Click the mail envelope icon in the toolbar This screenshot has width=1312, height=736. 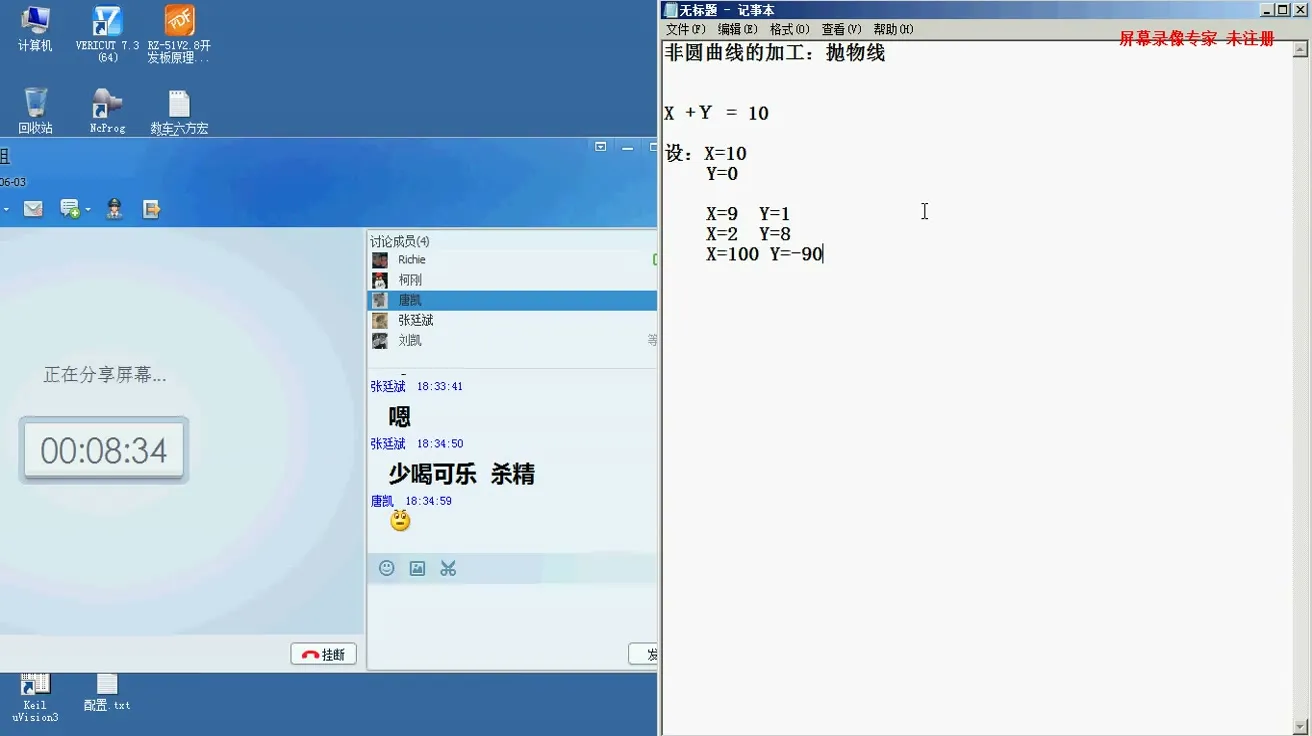pos(33,208)
